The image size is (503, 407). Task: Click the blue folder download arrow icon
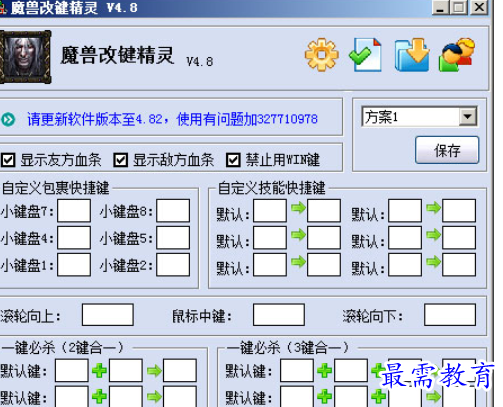(412, 55)
